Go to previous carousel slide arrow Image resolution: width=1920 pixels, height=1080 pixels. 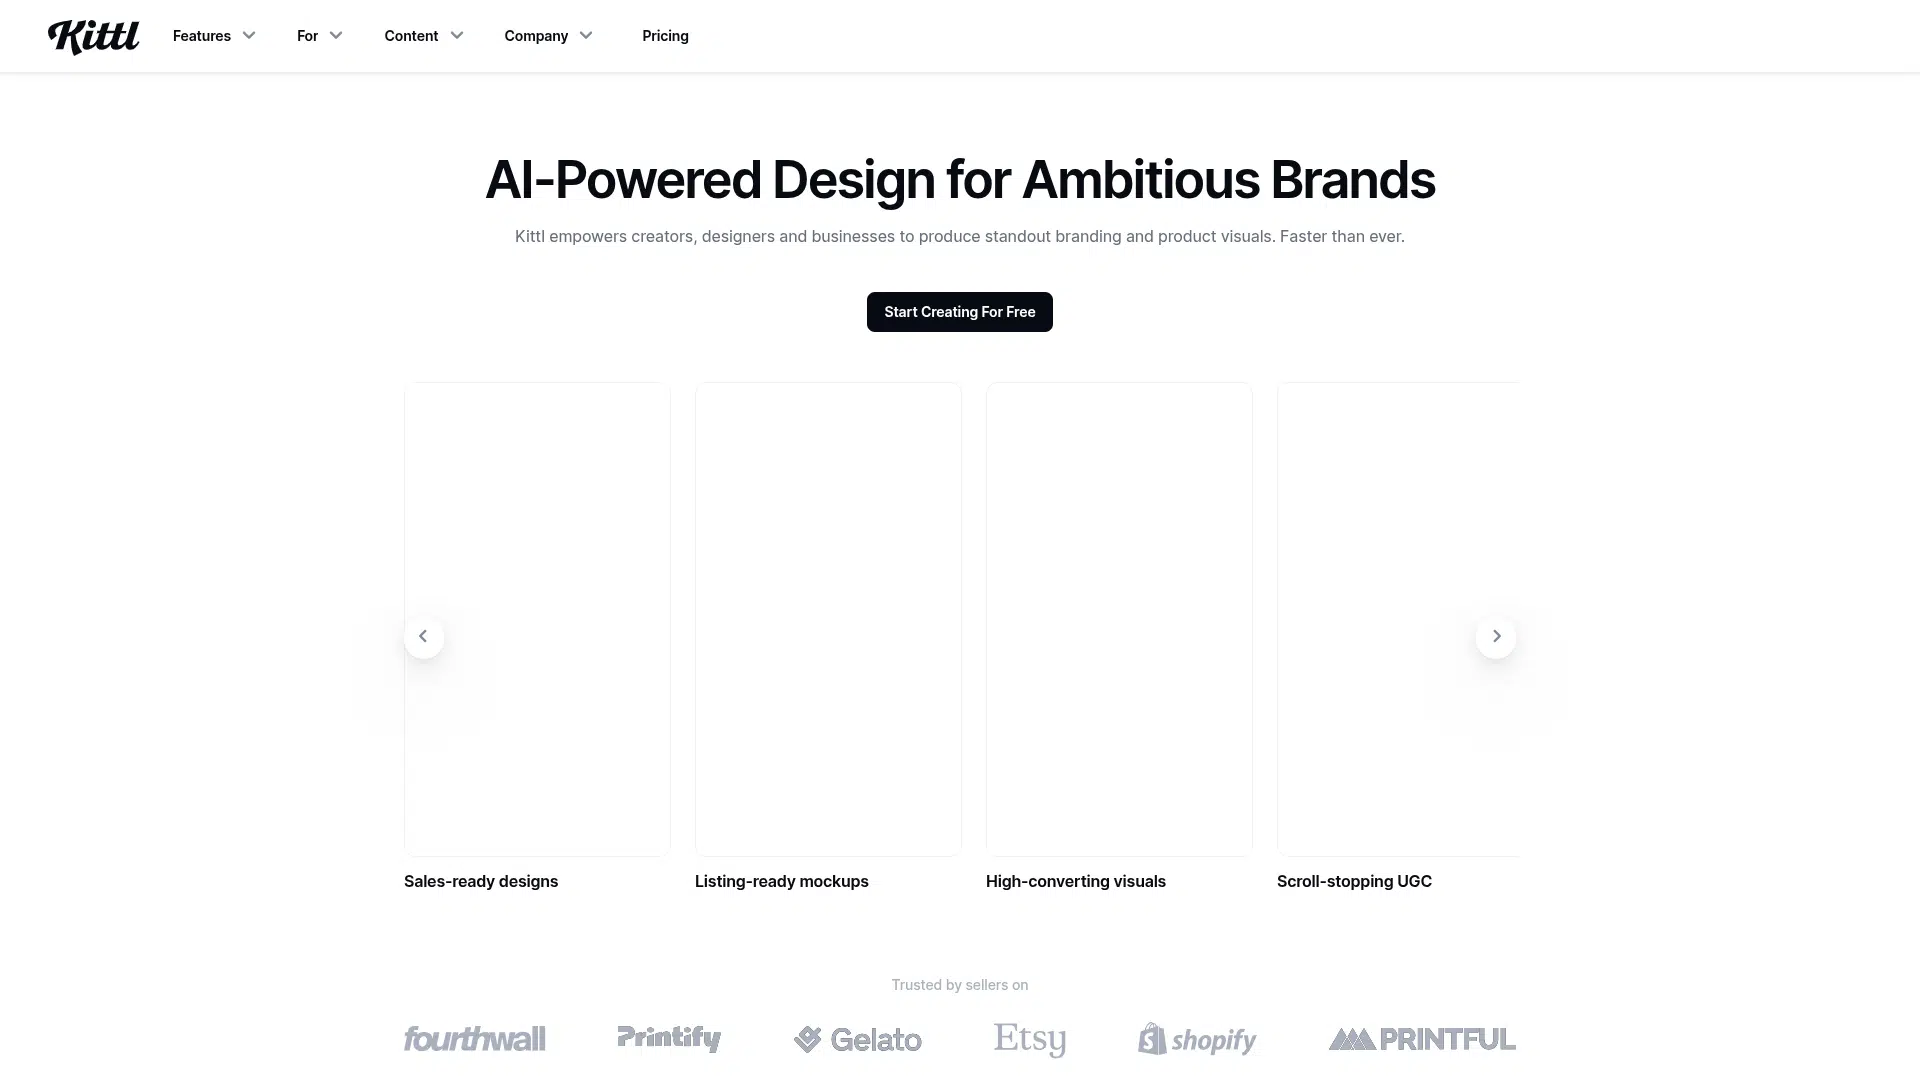coord(424,637)
